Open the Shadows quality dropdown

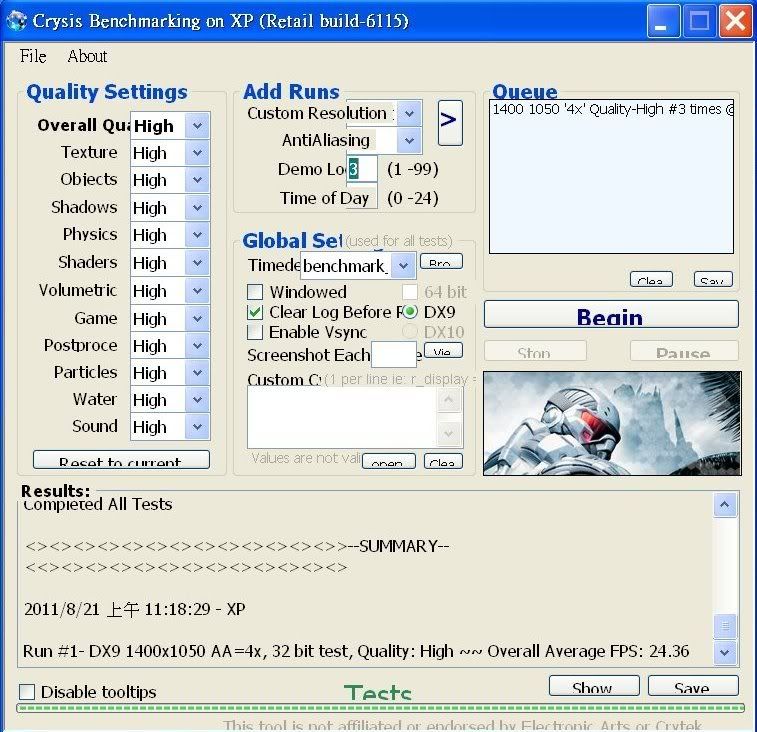197,208
